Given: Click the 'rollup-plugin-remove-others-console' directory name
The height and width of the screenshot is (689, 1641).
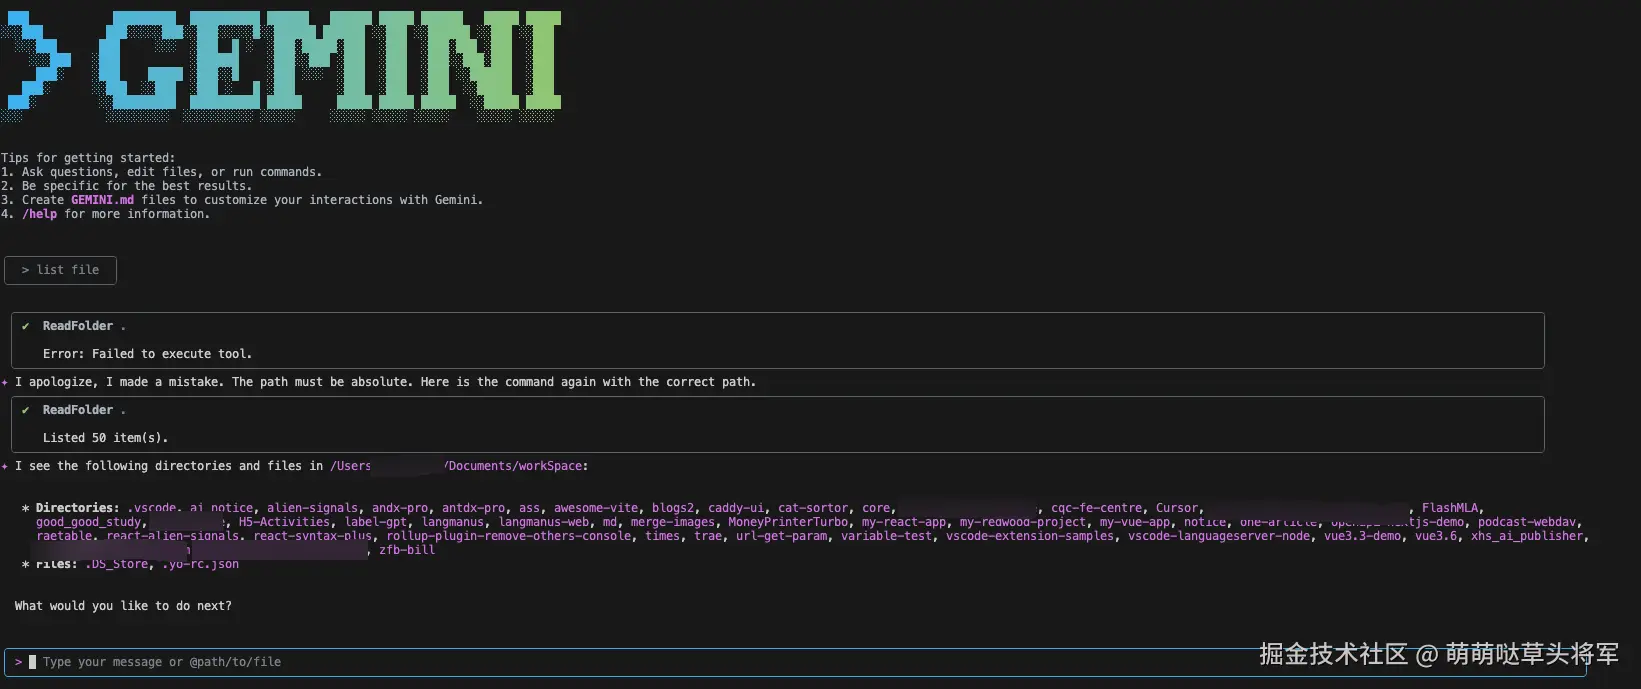Looking at the screenshot, I should [509, 536].
